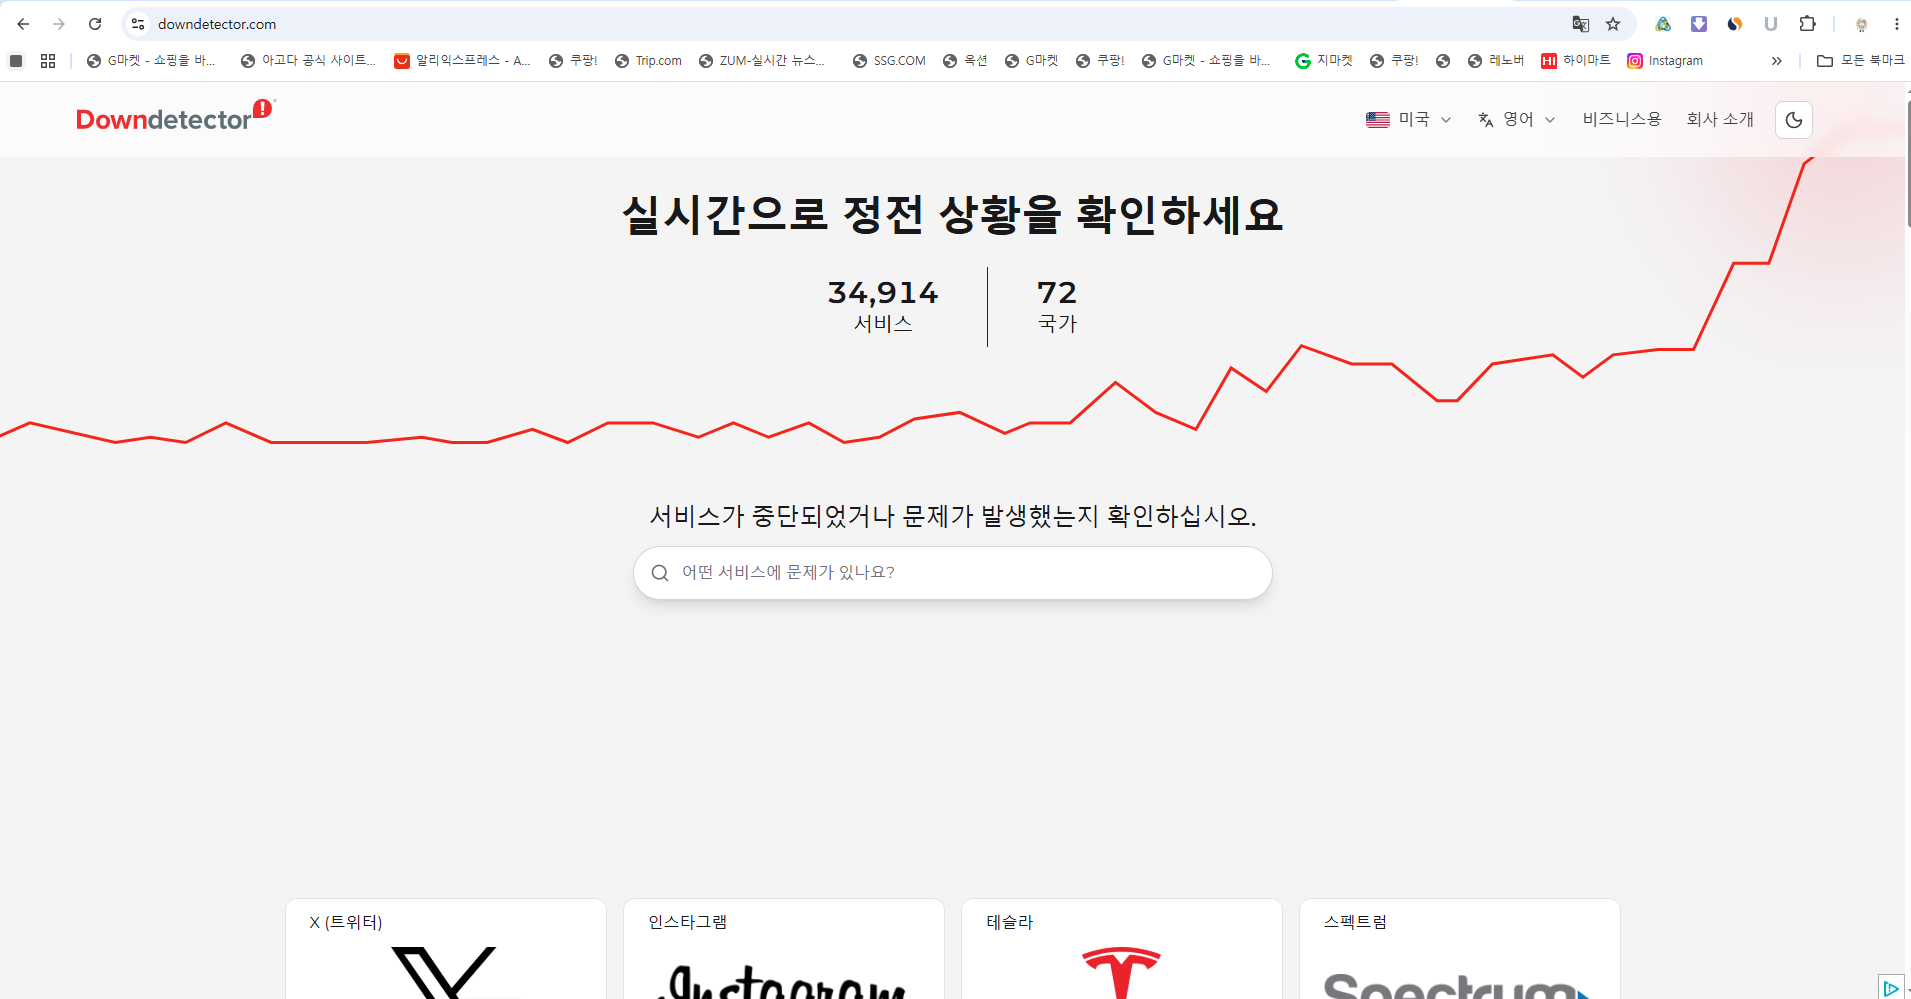
Task: Open the 스펙트럼 service card title
Action: pos(1355,922)
